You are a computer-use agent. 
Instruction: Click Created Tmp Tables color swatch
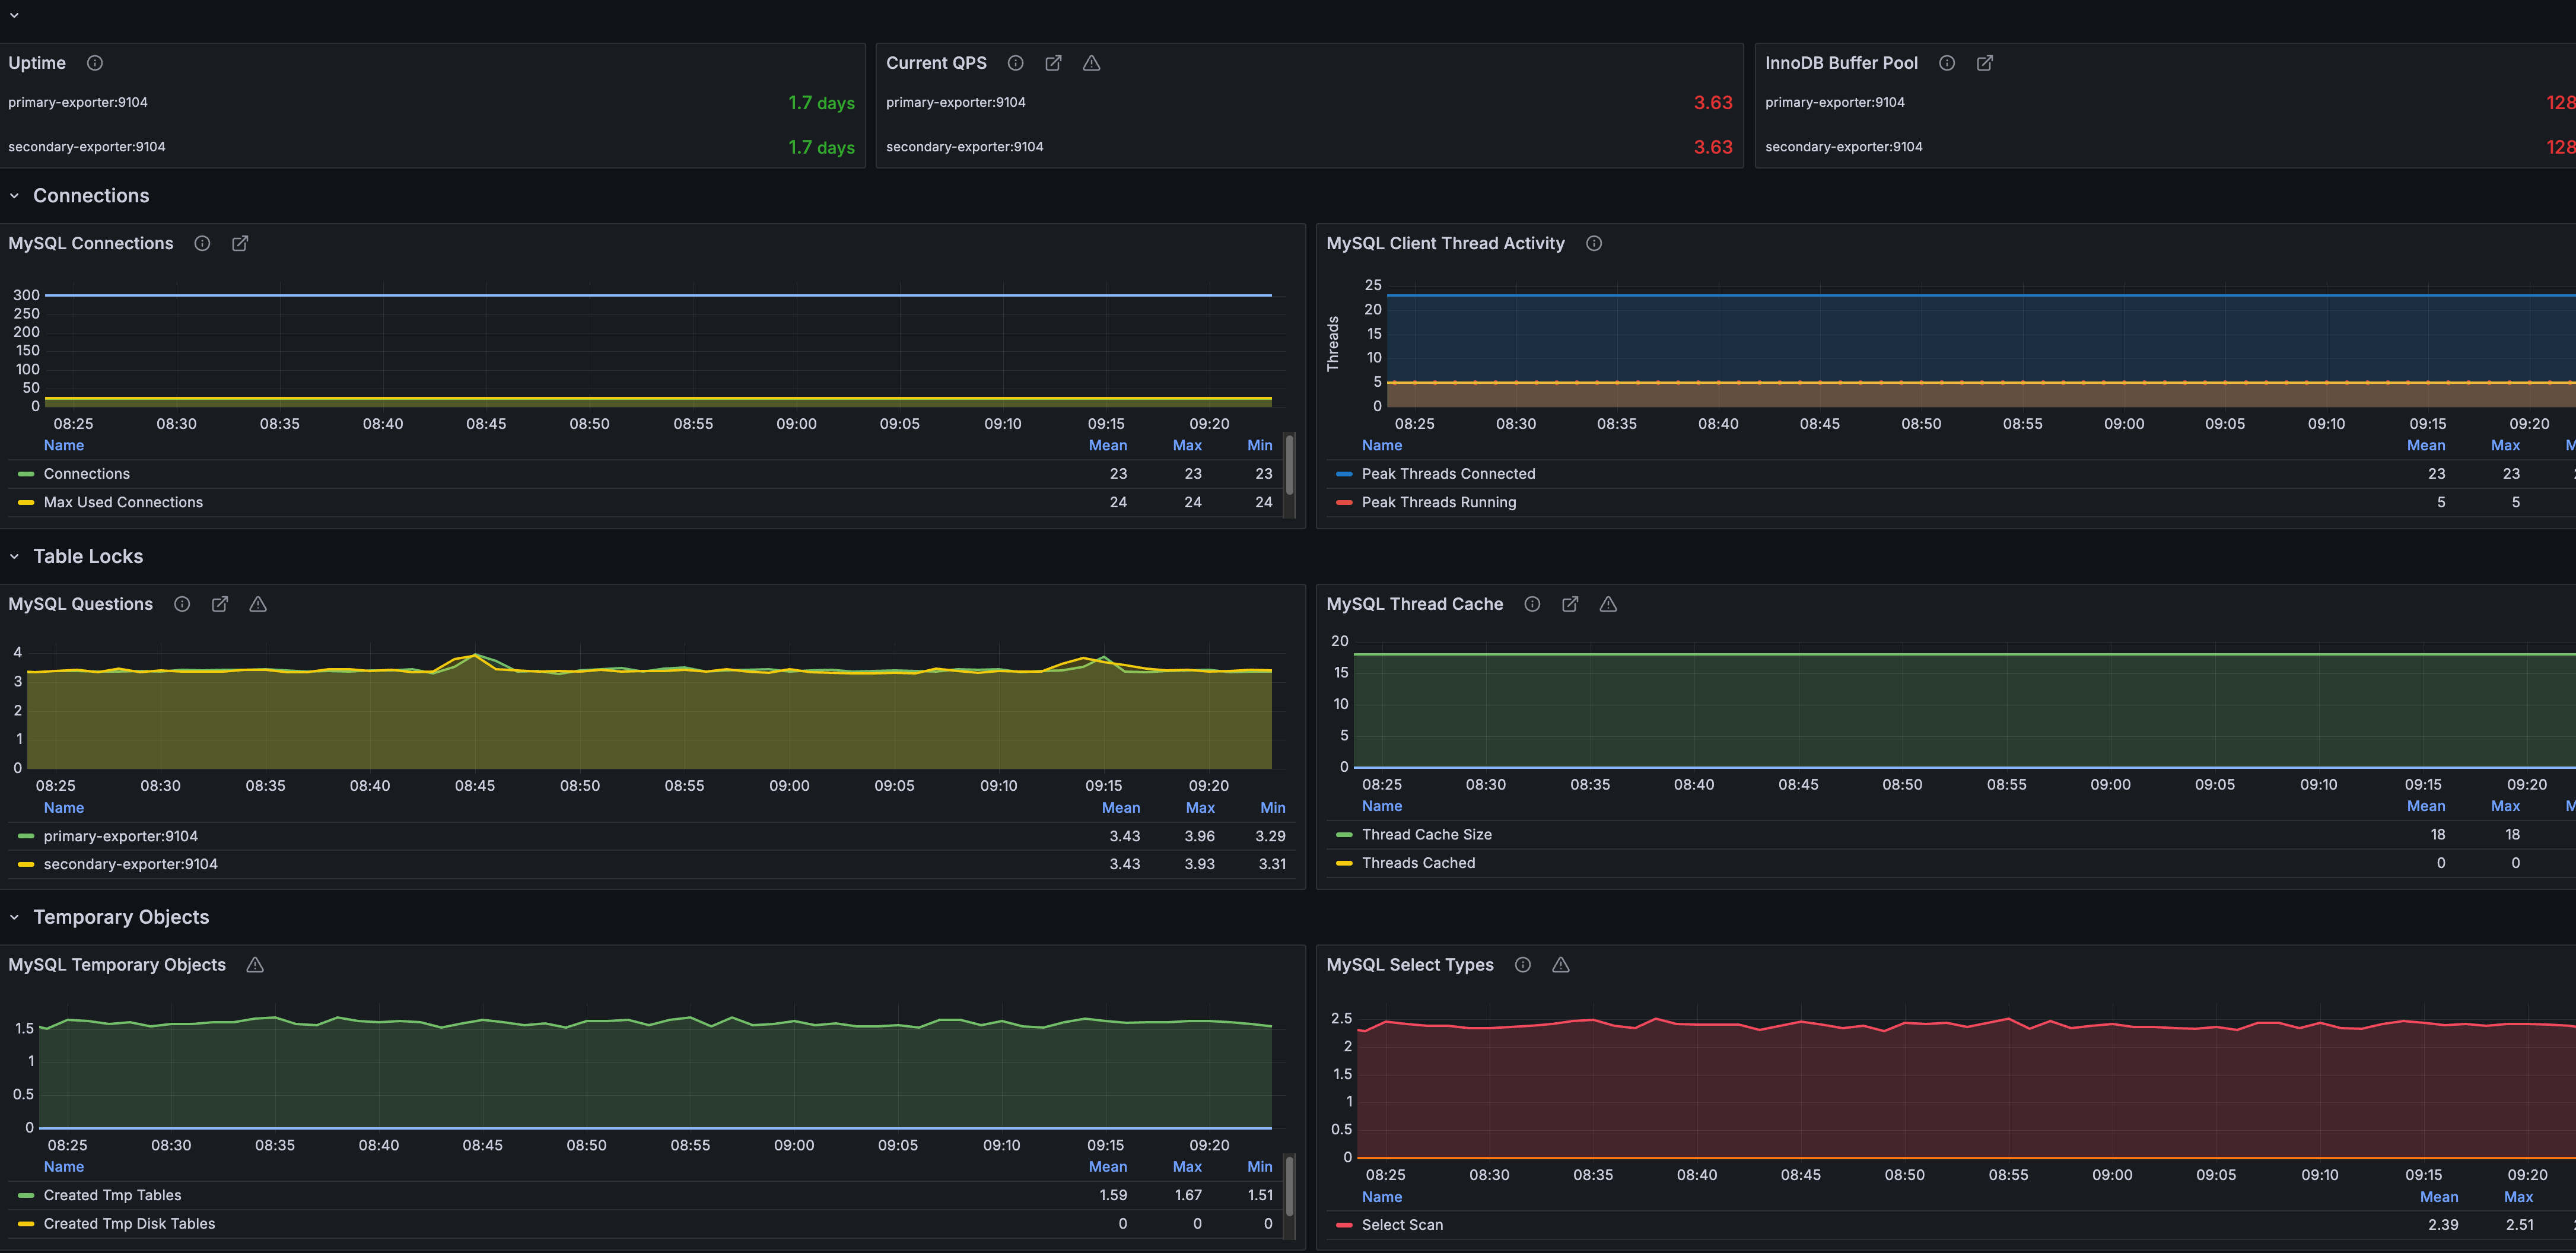(x=26, y=1196)
